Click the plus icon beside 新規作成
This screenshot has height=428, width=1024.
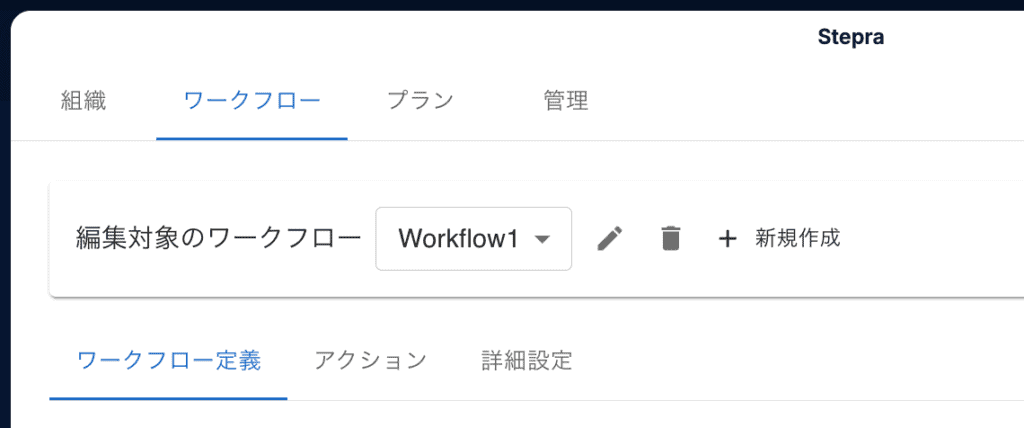point(727,239)
